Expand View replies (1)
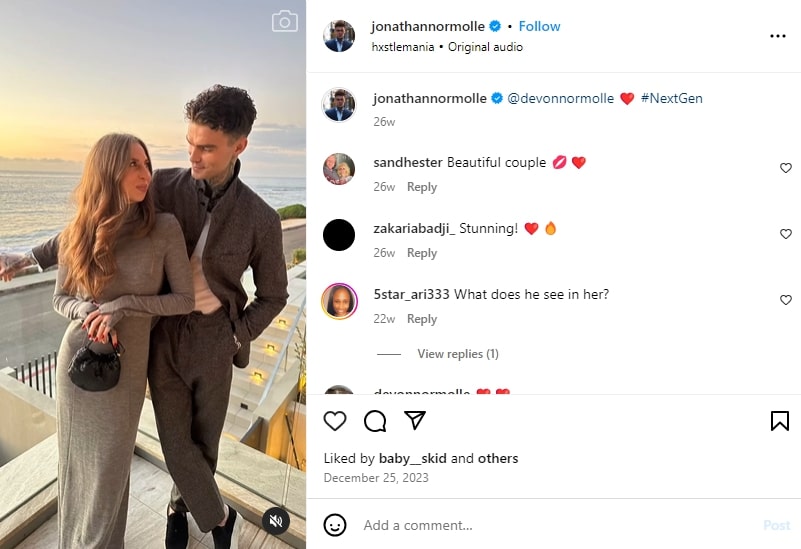801x549 pixels. click(457, 354)
